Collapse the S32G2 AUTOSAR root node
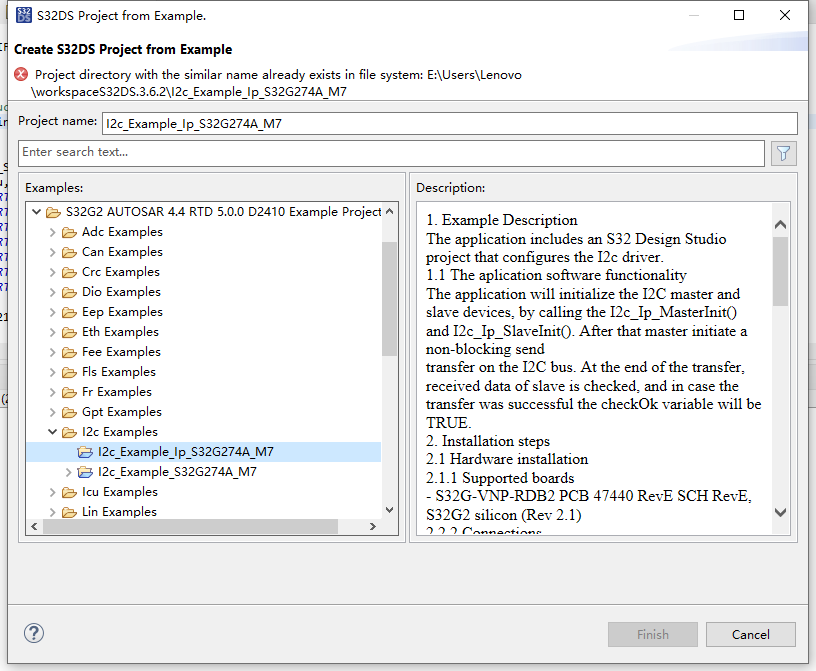The height and width of the screenshot is (671, 816). tap(36, 212)
